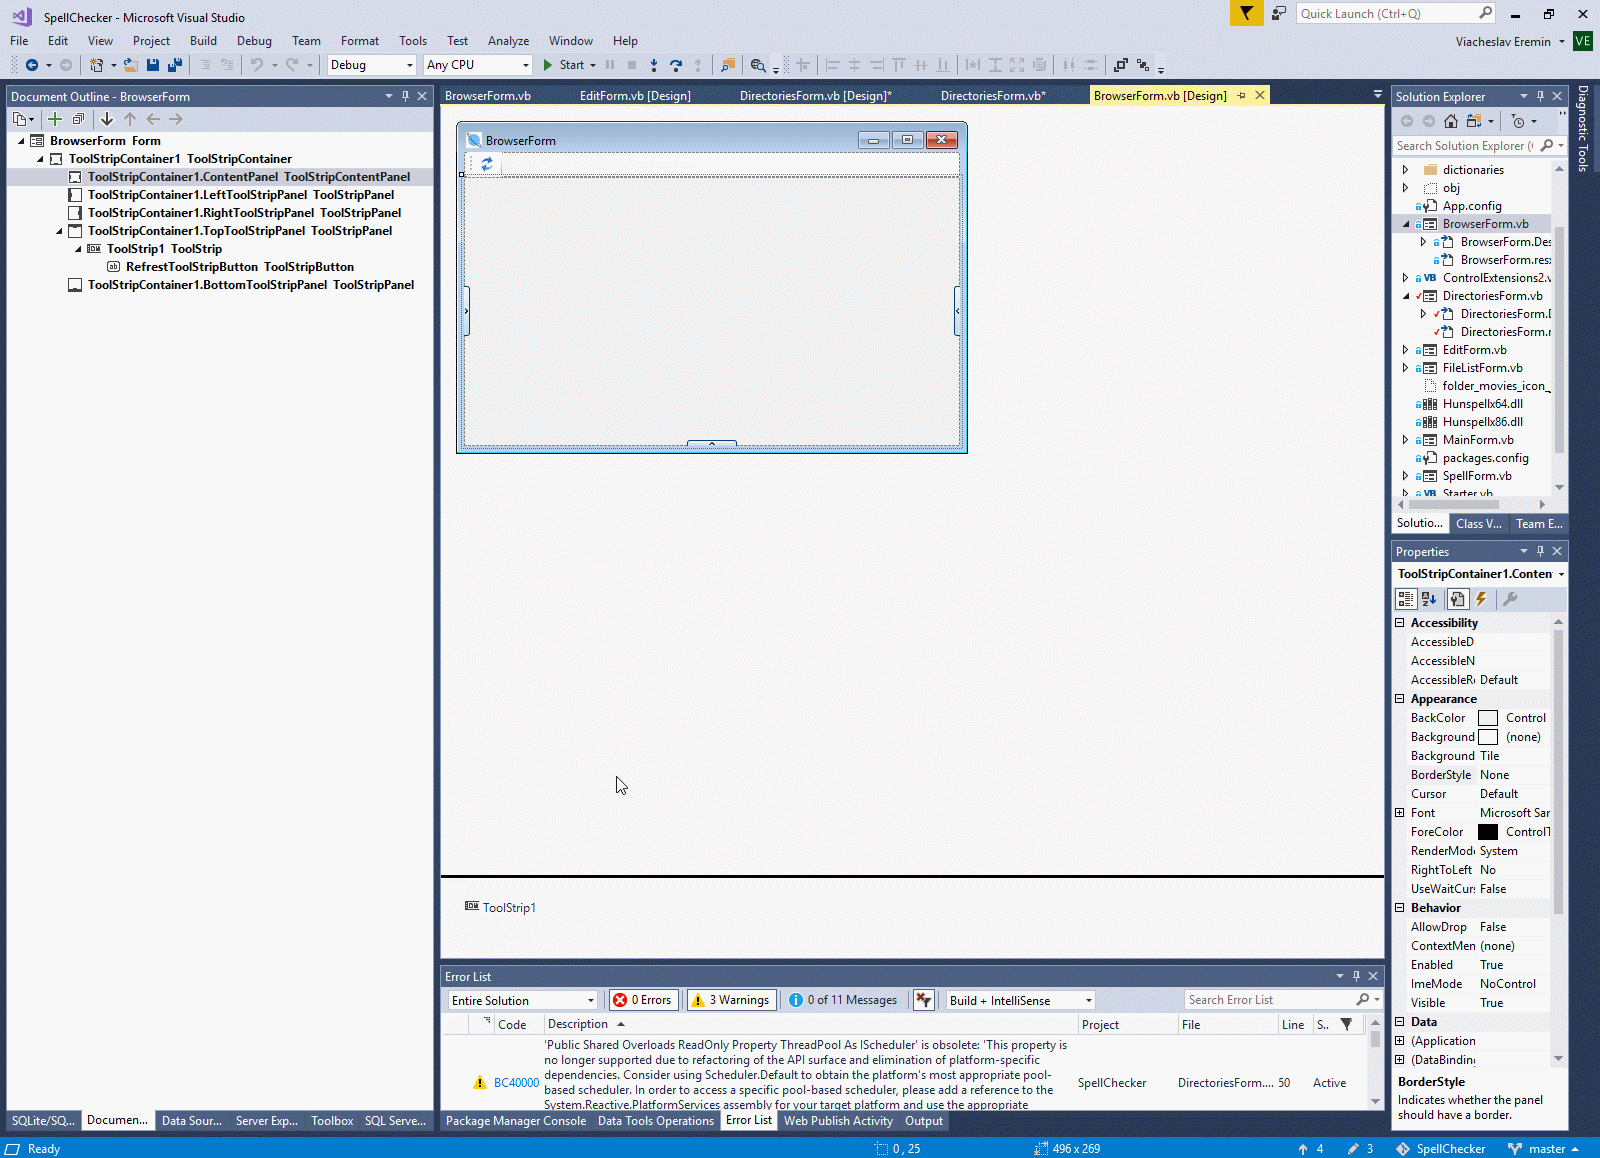Click the right arrow in Document Outline toolbar
The height and width of the screenshot is (1158, 1600).
tap(176, 119)
